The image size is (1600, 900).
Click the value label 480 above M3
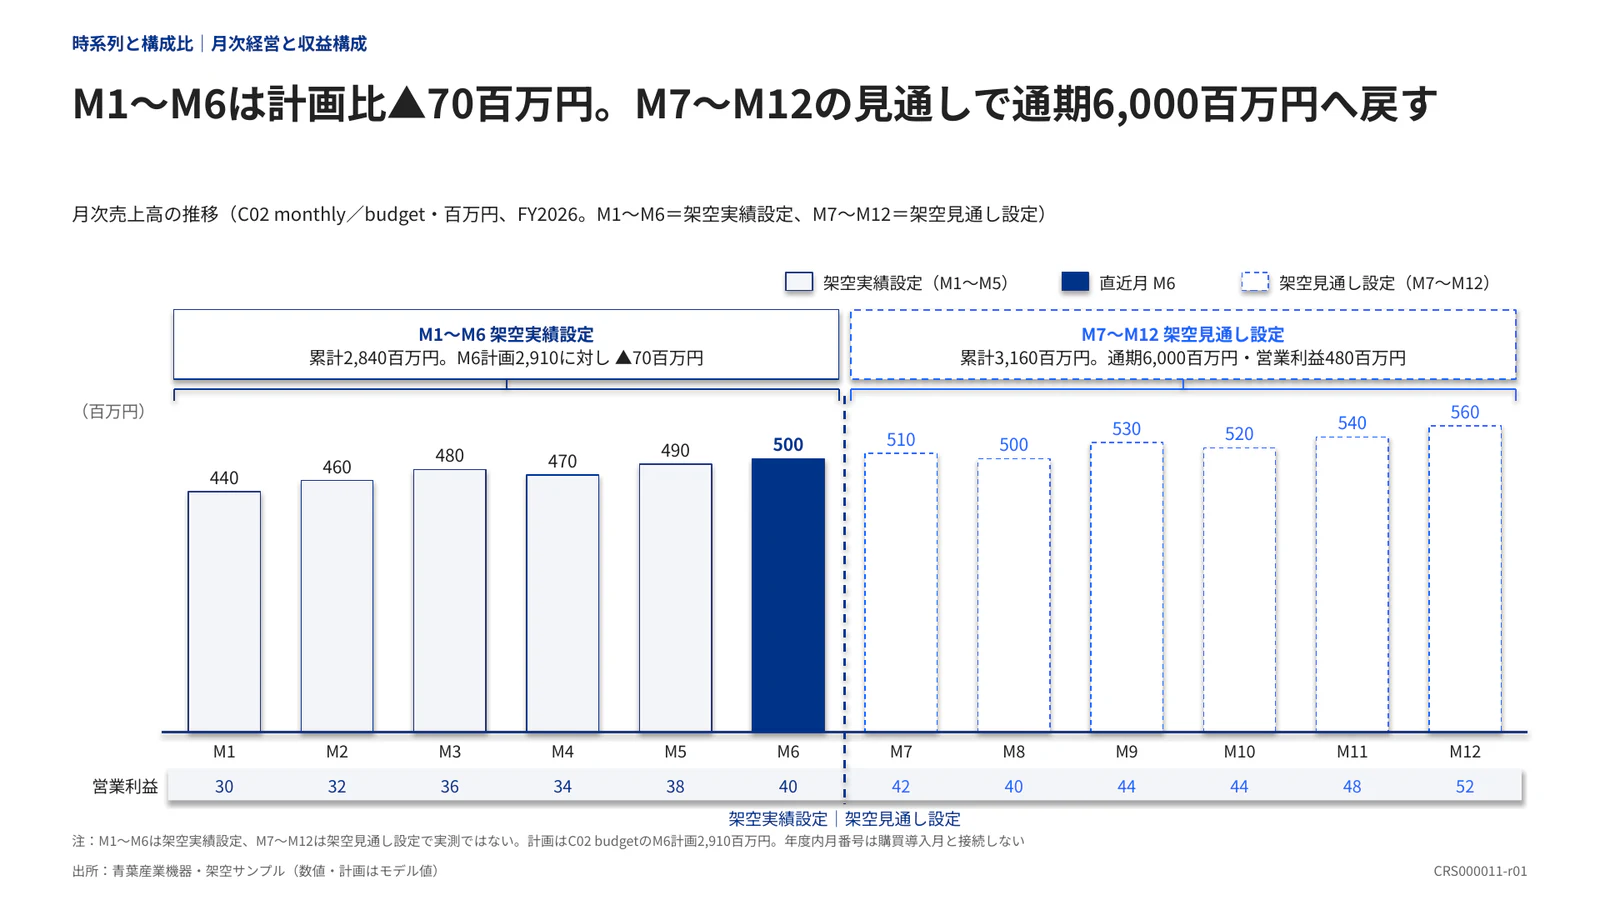[450, 455]
